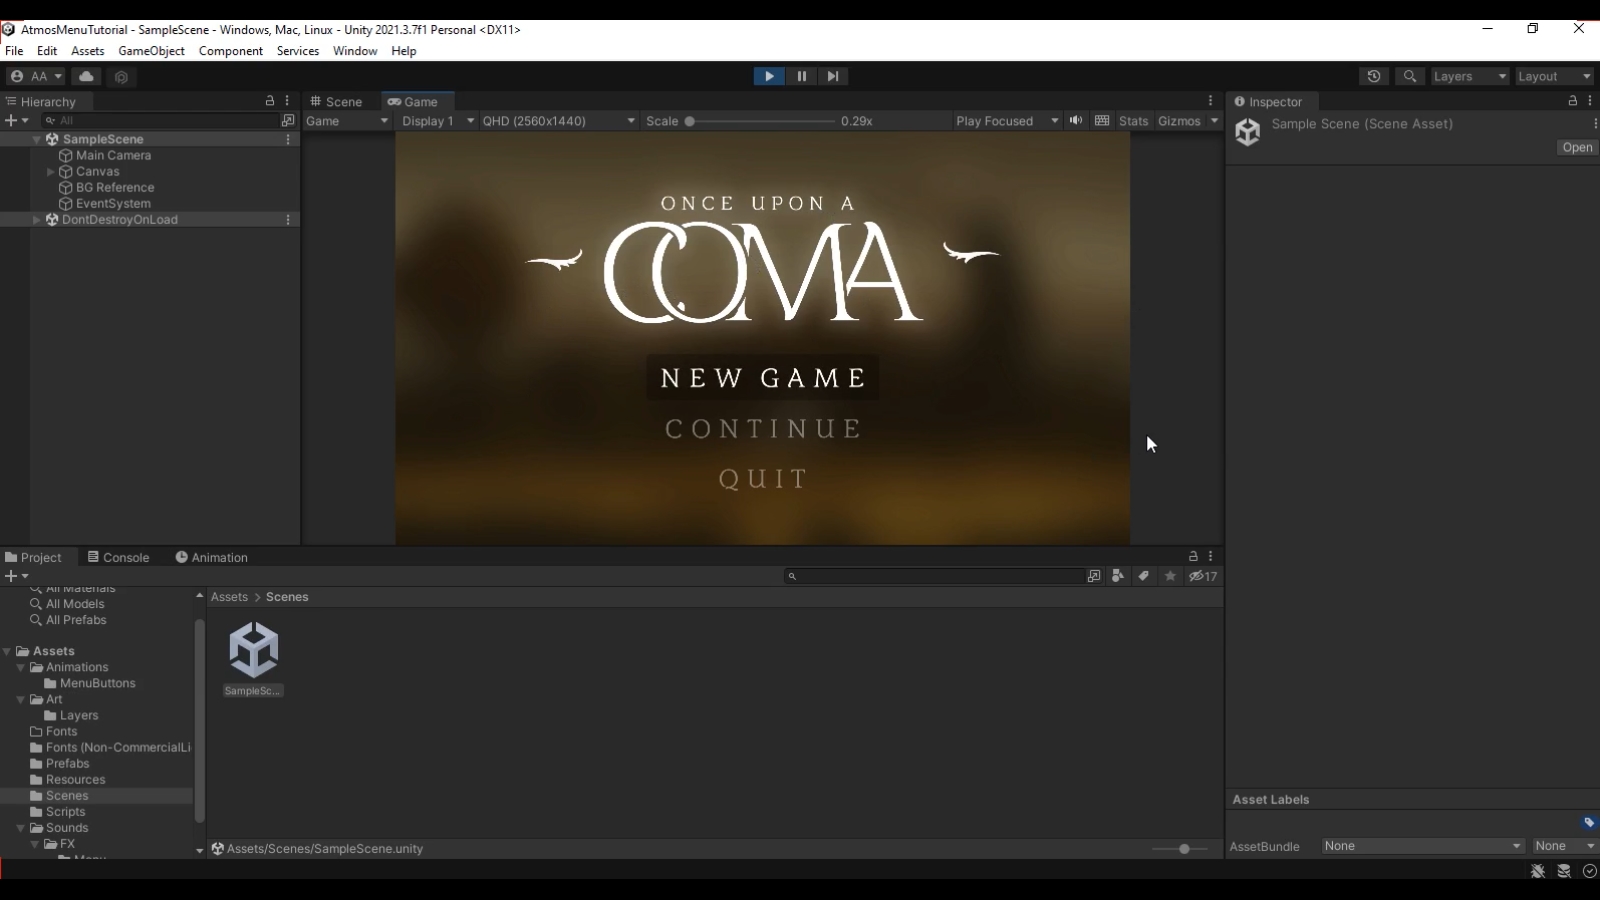Toggle the Stats overlay in the Game view
1600x900 pixels.
pyautogui.click(x=1133, y=120)
